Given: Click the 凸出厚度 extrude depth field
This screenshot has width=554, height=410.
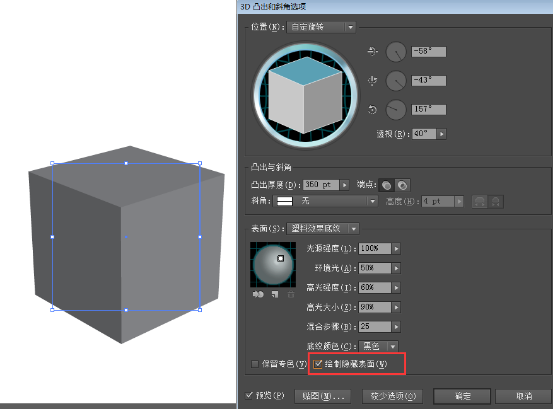Looking at the screenshot, I should 321,185.
